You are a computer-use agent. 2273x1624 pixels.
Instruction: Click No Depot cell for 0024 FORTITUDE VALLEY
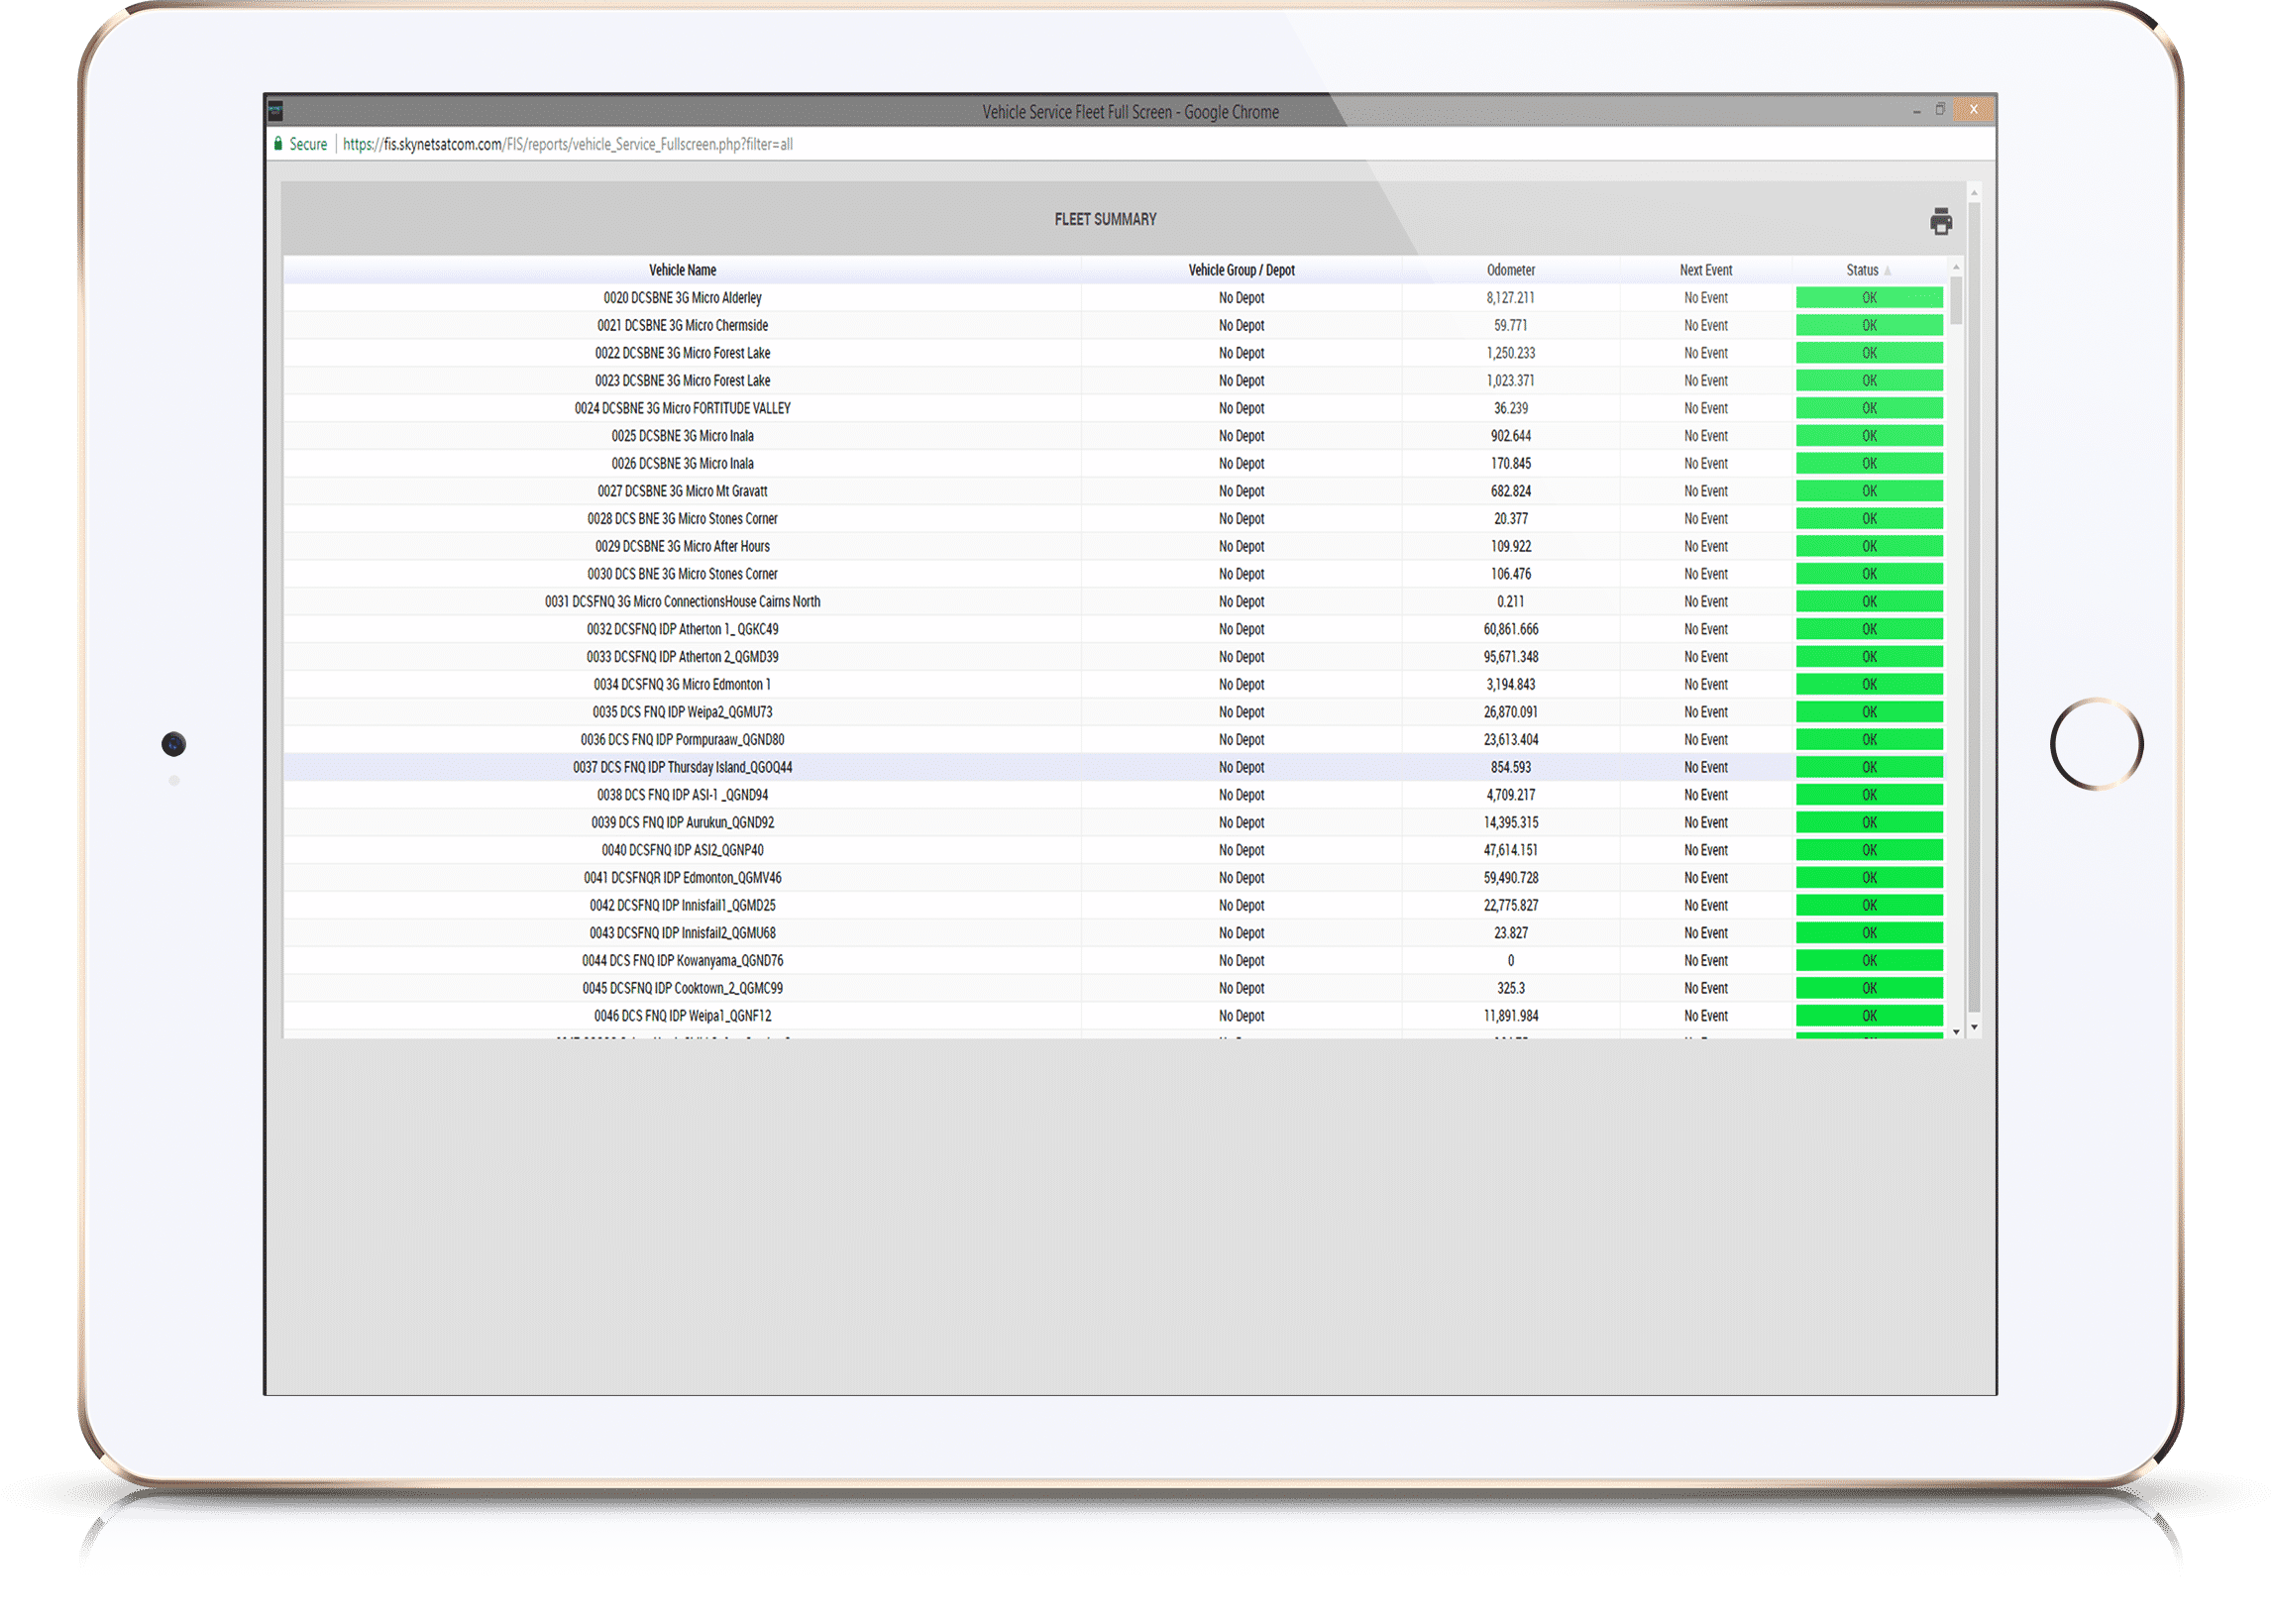coord(1241,408)
